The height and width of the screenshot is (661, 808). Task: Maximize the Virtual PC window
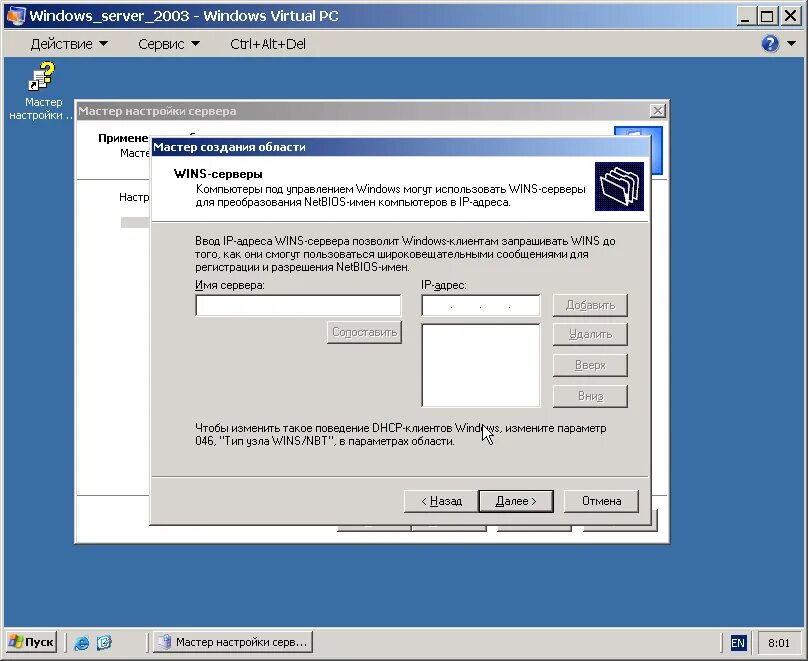pos(767,16)
